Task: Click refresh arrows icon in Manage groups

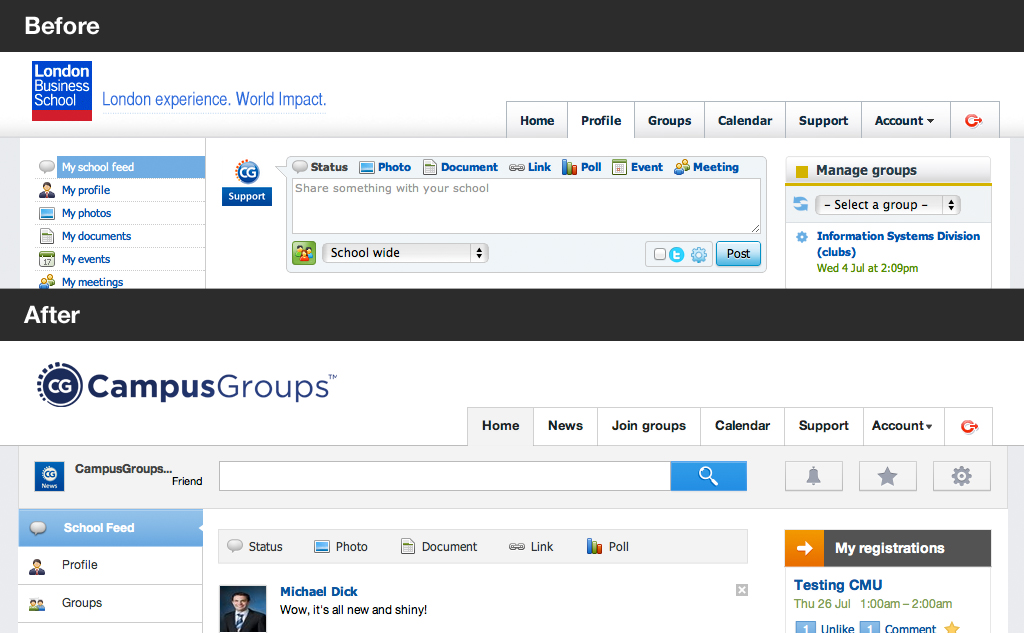Action: [x=801, y=204]
